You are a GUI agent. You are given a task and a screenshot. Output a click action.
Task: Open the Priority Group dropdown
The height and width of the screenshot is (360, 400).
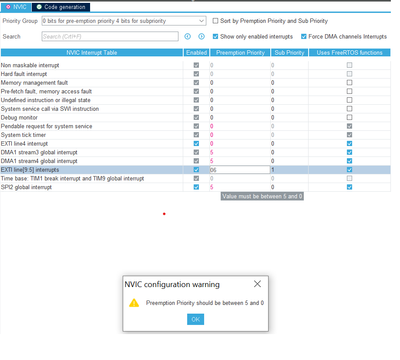point(124,21)
